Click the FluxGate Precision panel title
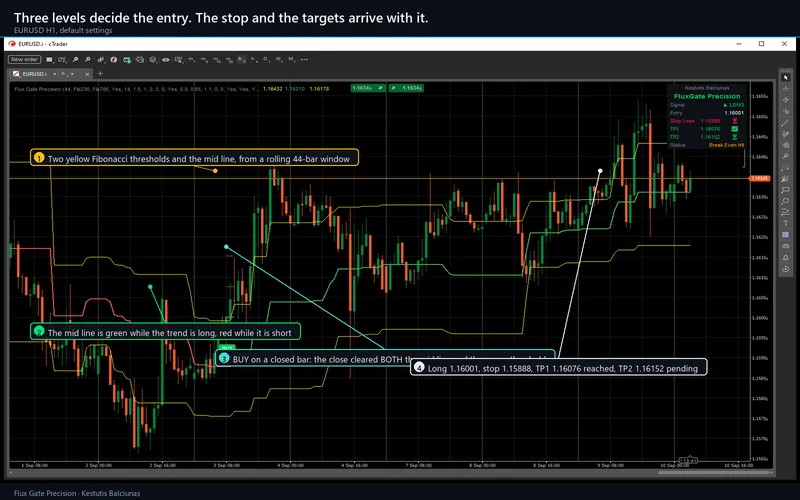This screenshot has height=500, width=800. coord(707,96)
